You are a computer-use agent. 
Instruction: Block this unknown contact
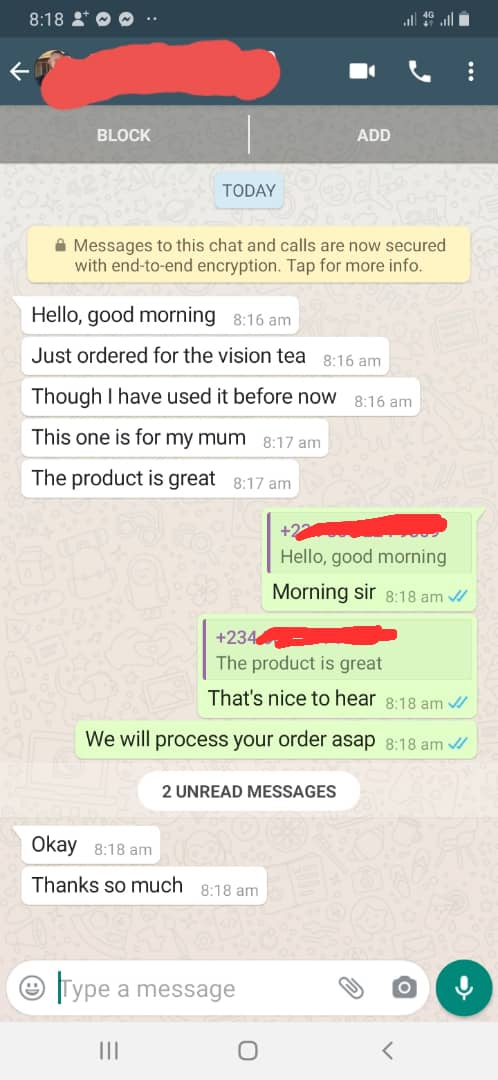pyautogui.click(x=124, y=135)
